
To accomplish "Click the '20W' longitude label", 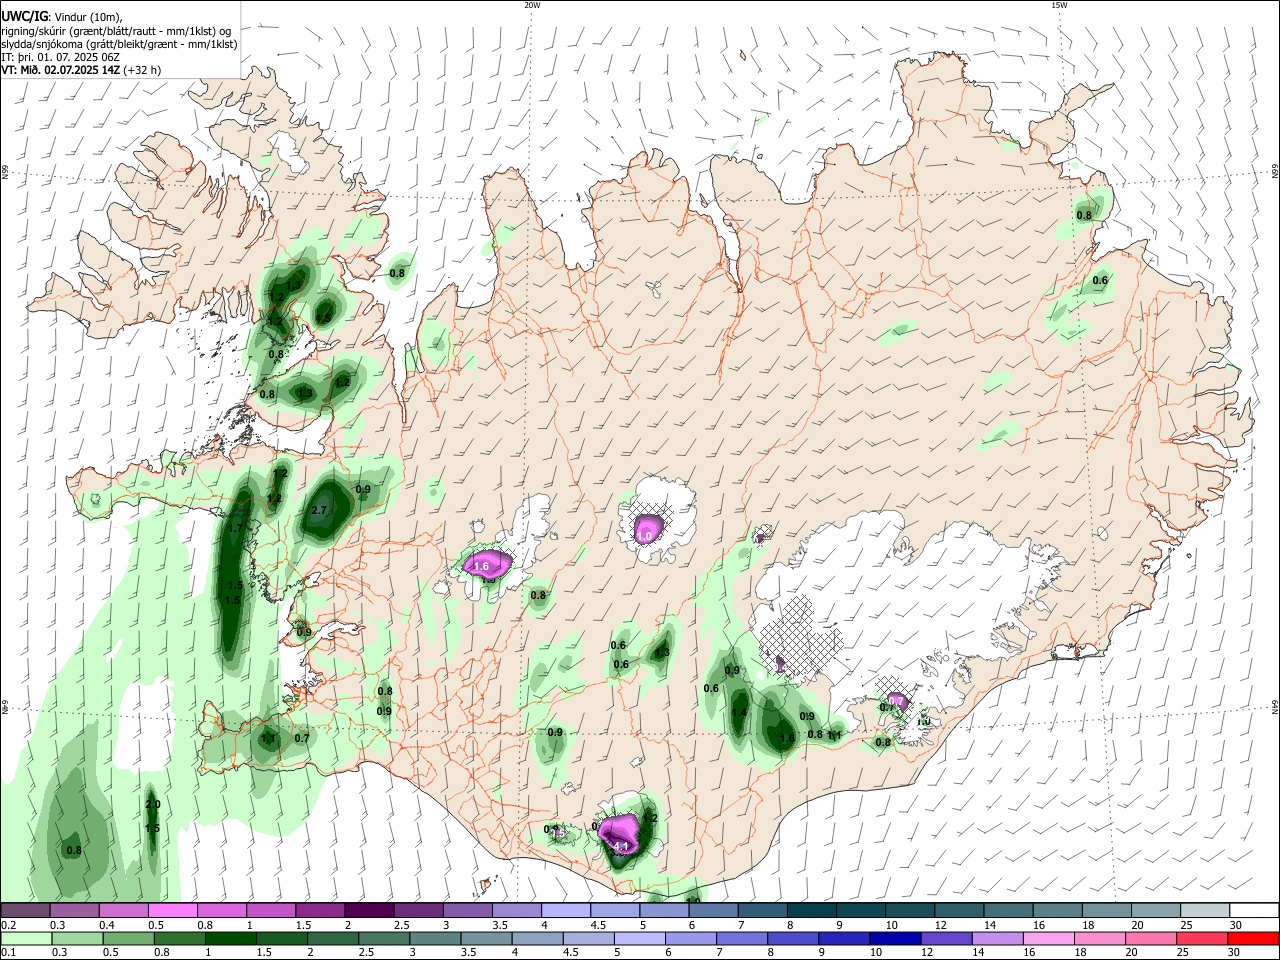I will [x=532, y=5].
